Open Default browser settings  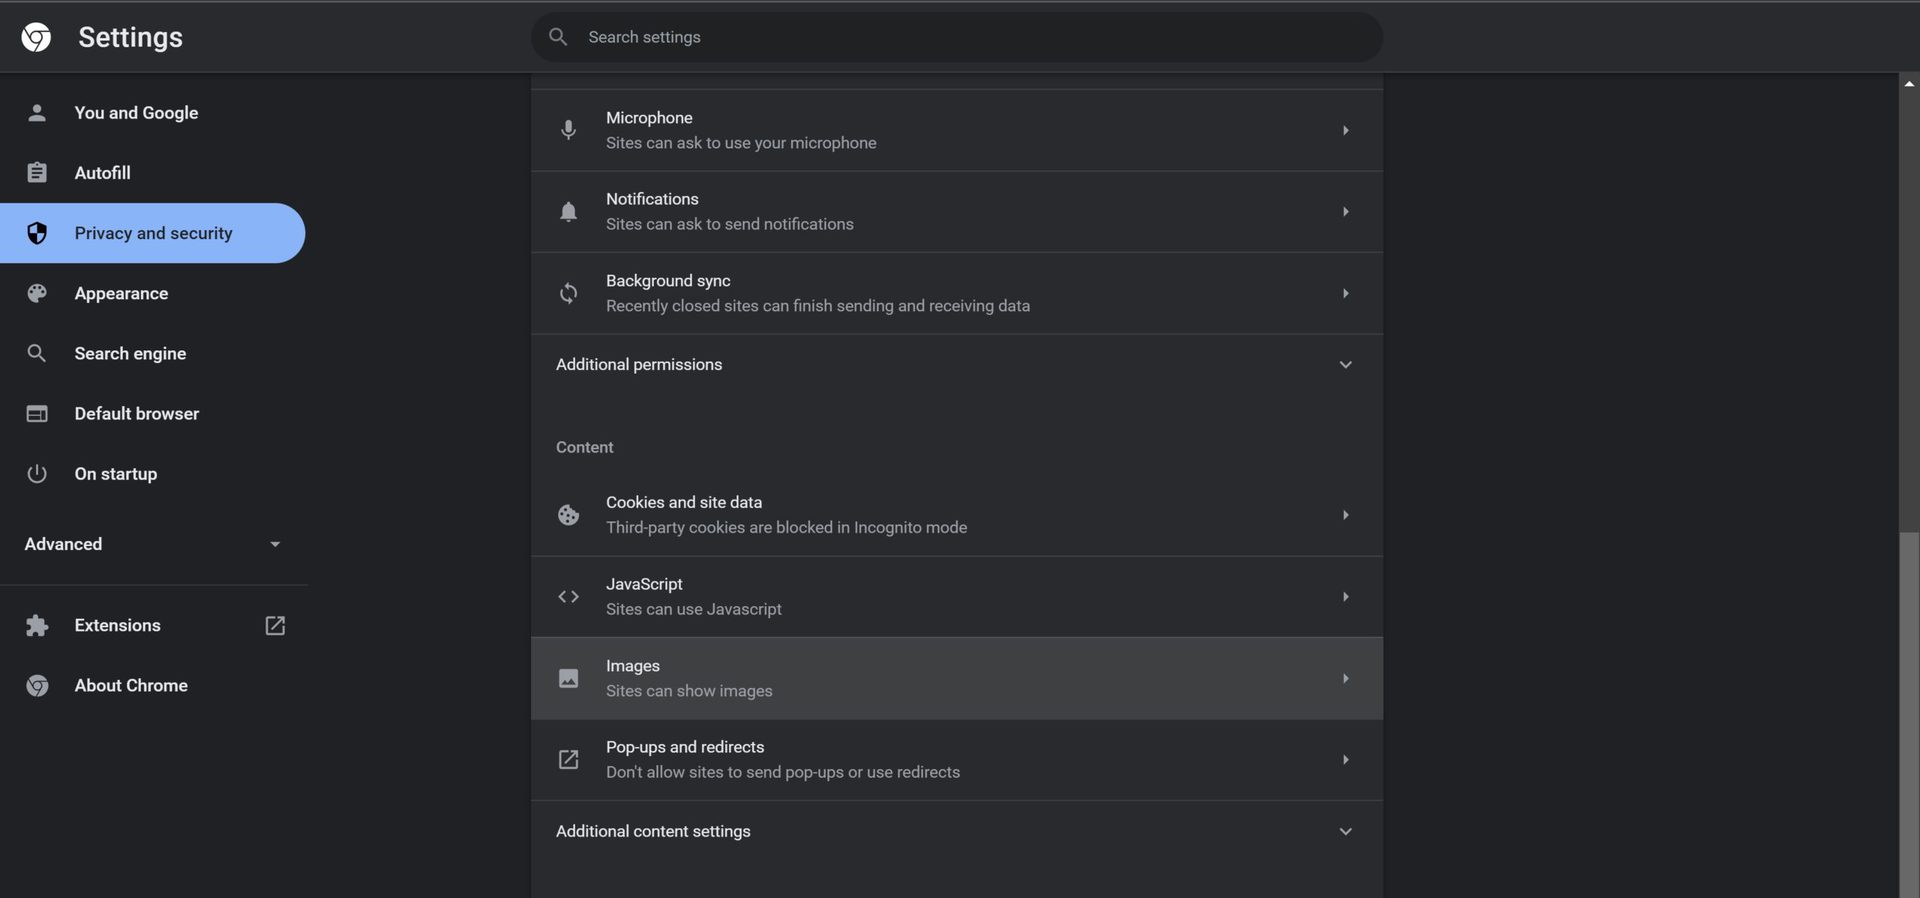point(136,414)
